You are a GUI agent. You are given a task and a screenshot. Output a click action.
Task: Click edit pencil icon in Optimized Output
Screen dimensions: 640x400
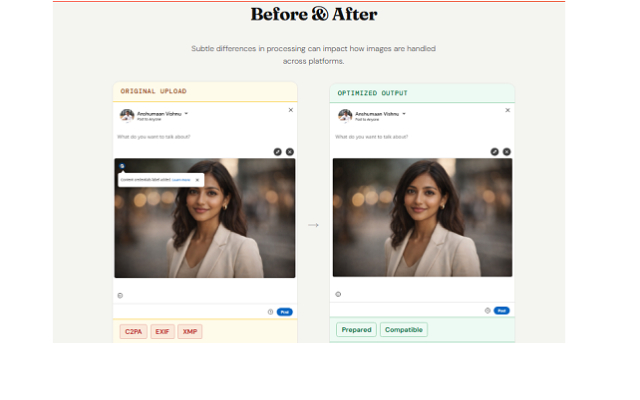(x=494, y=151)
